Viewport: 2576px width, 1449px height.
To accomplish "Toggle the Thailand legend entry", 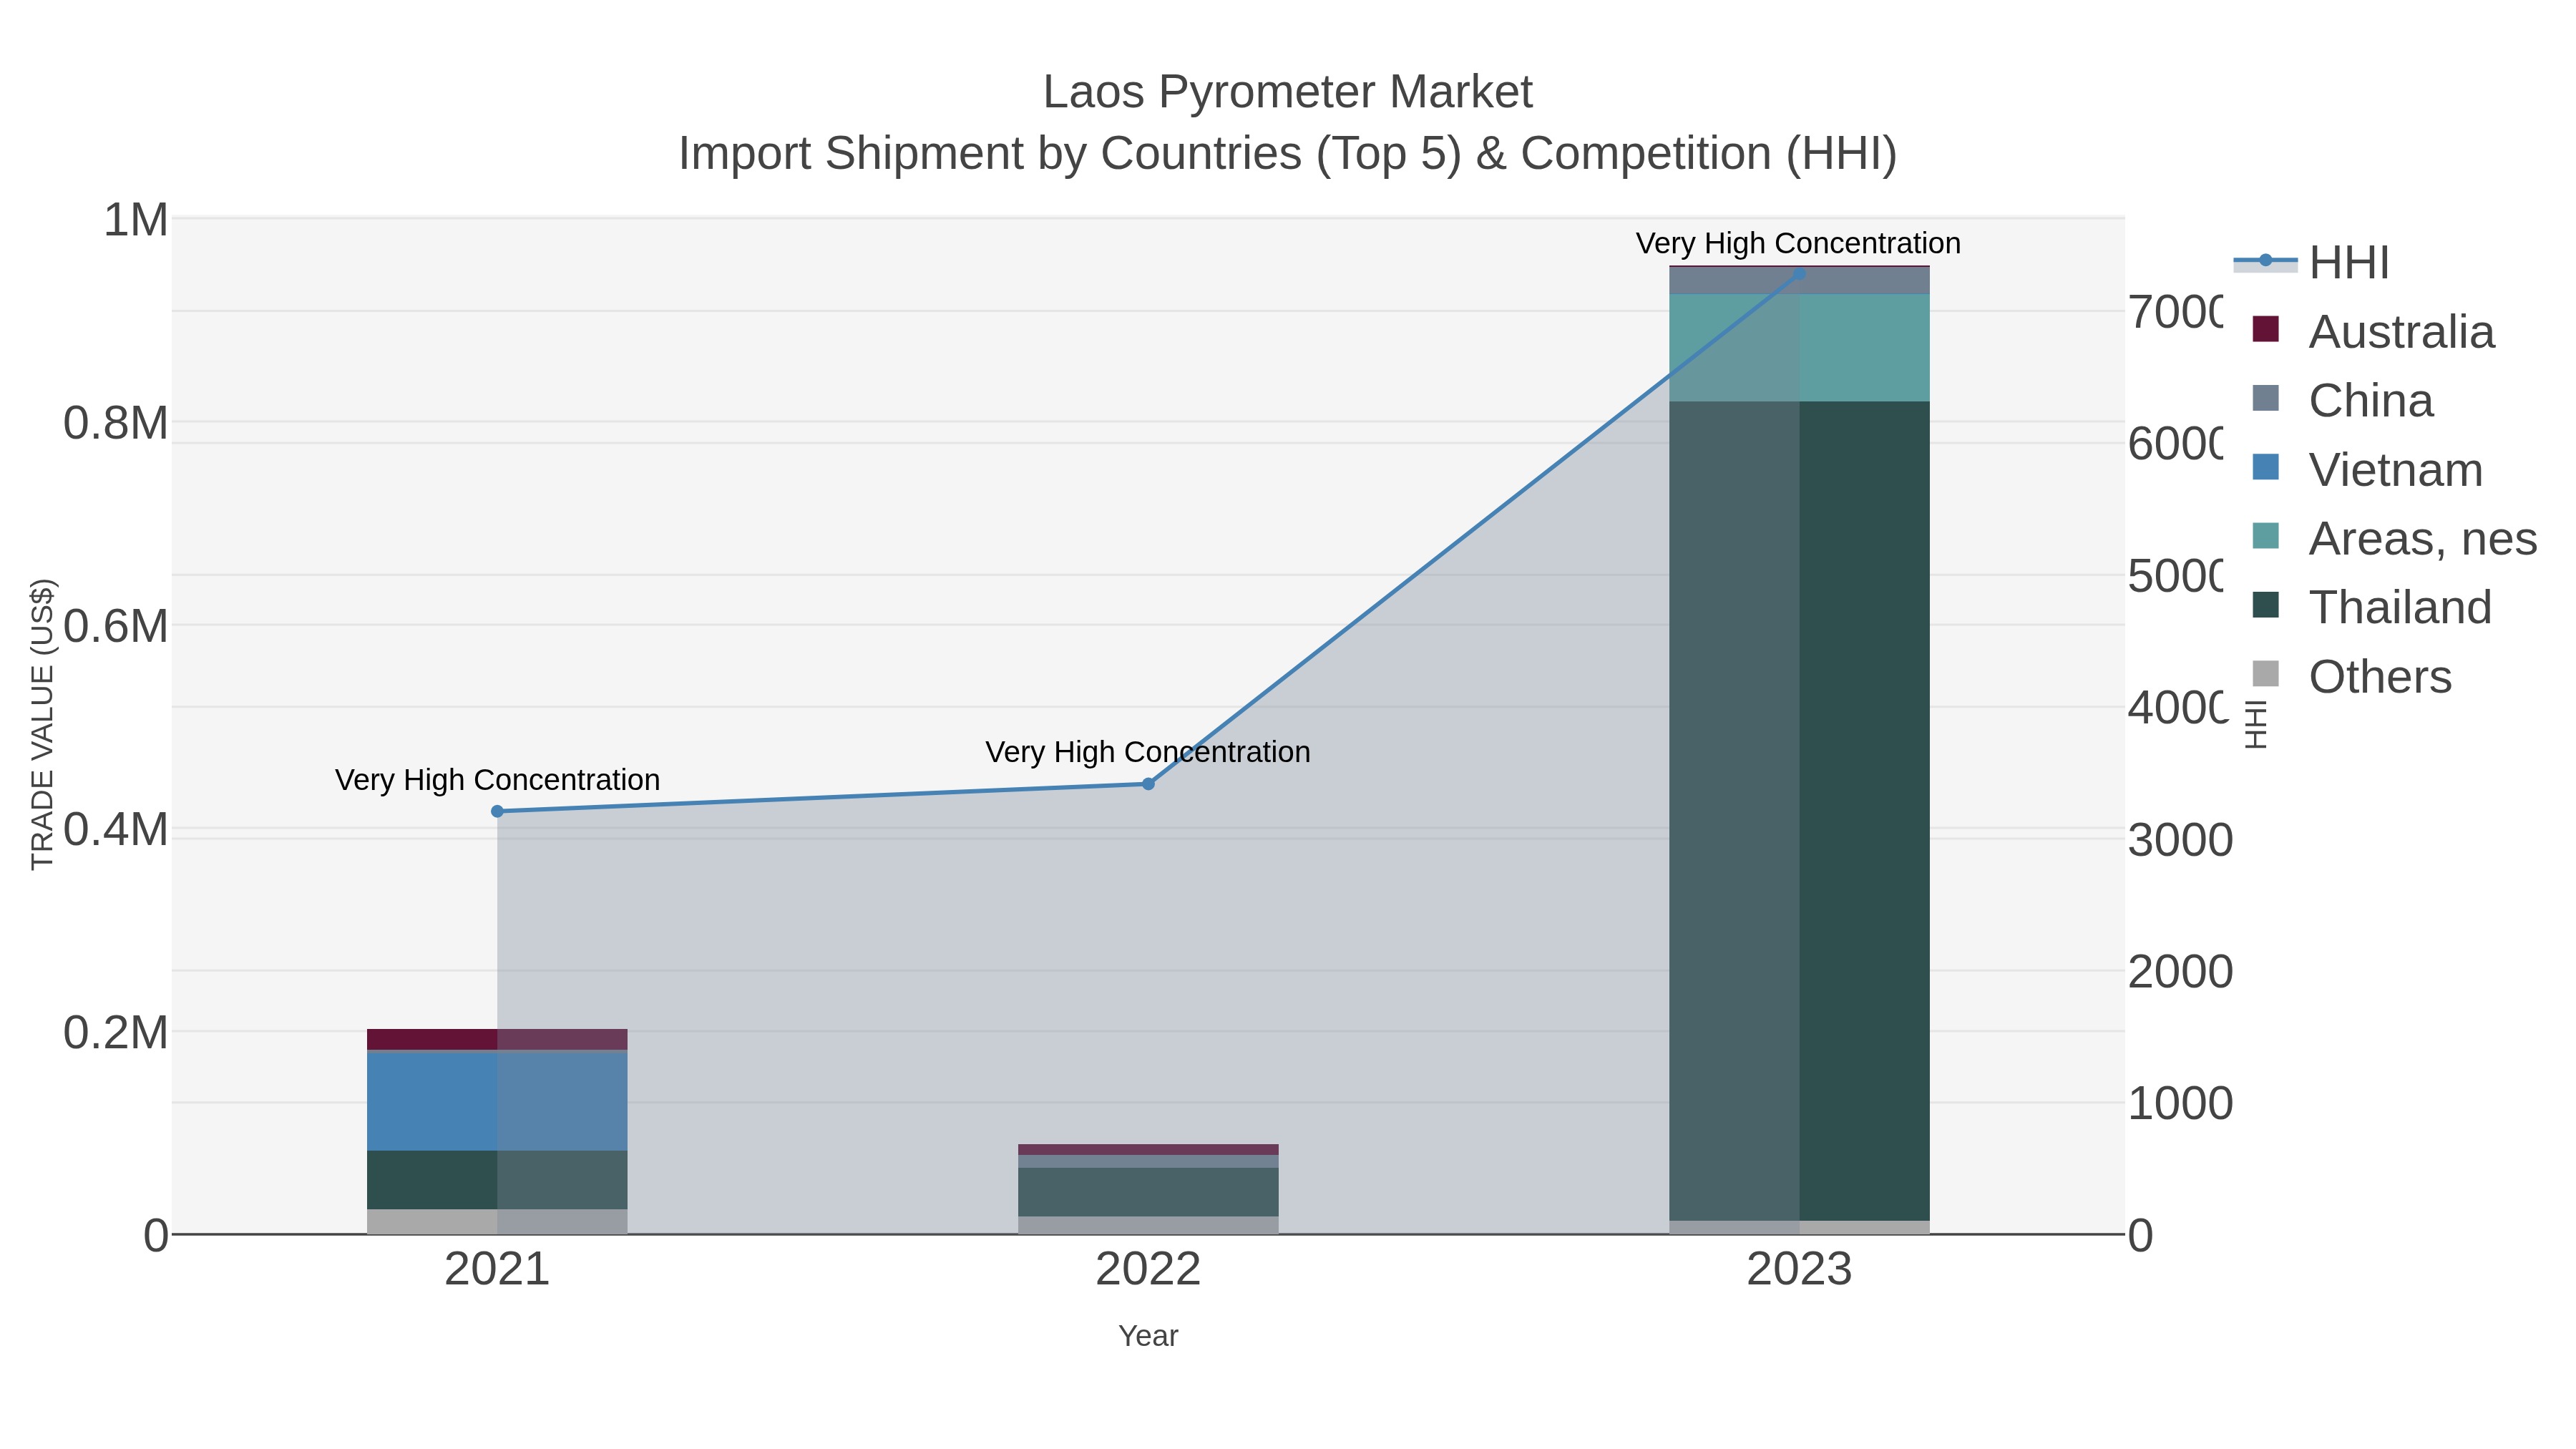I will [2372, 608].
